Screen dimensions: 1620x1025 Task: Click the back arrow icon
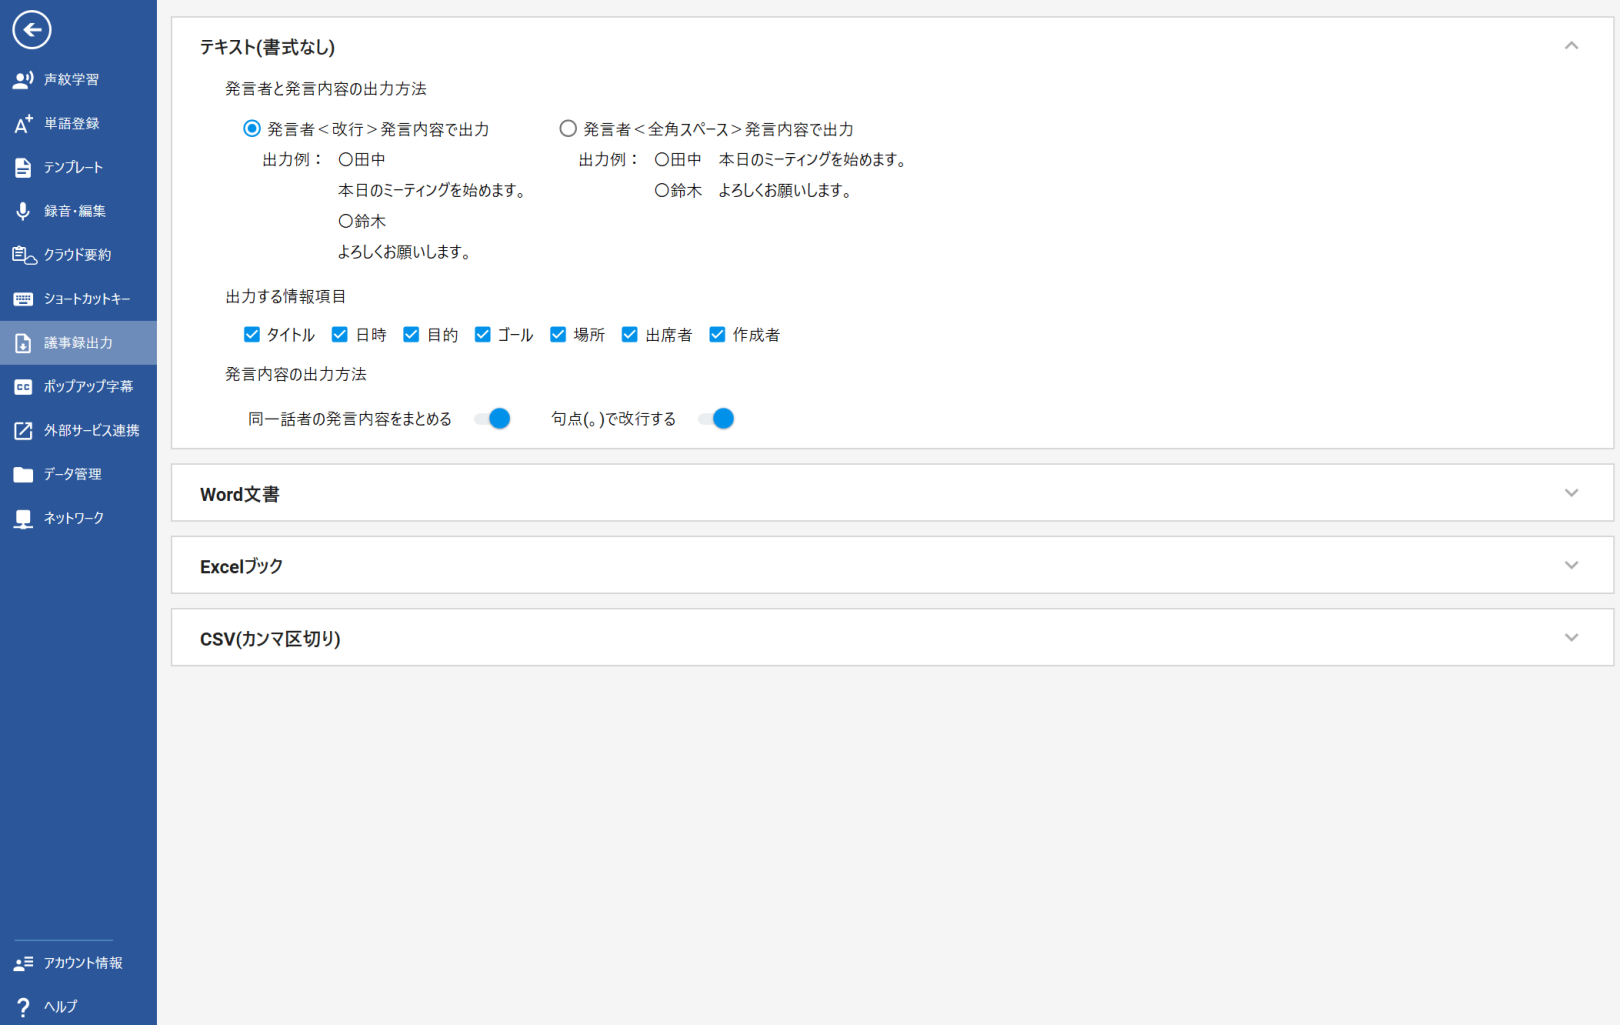(31, 30)
